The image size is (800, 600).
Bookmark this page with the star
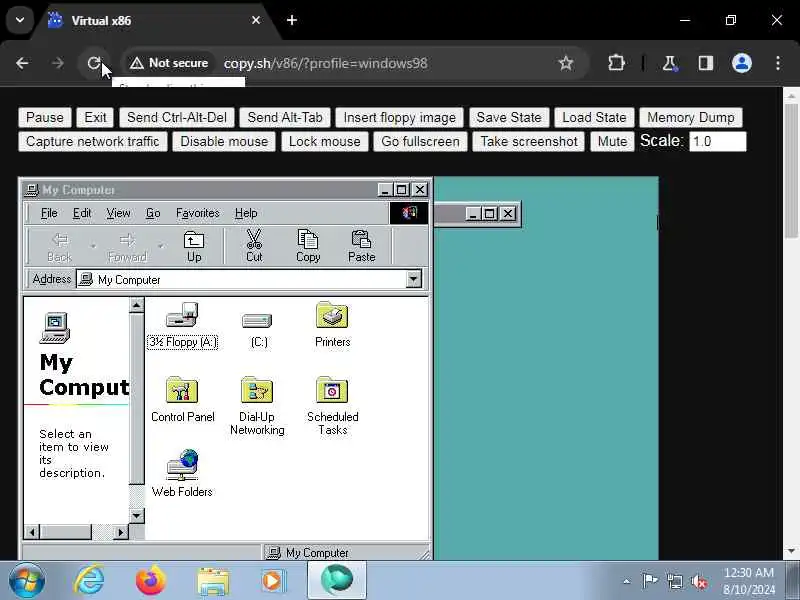[x=565, y=63]
